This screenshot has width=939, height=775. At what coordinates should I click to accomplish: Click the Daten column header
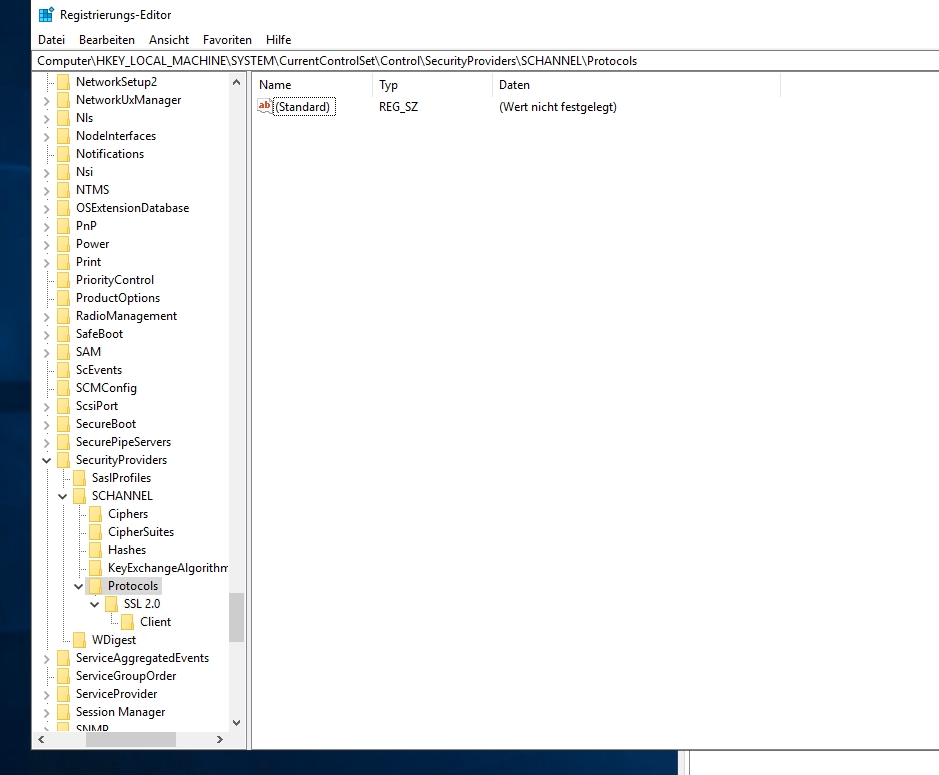[636, 85]
